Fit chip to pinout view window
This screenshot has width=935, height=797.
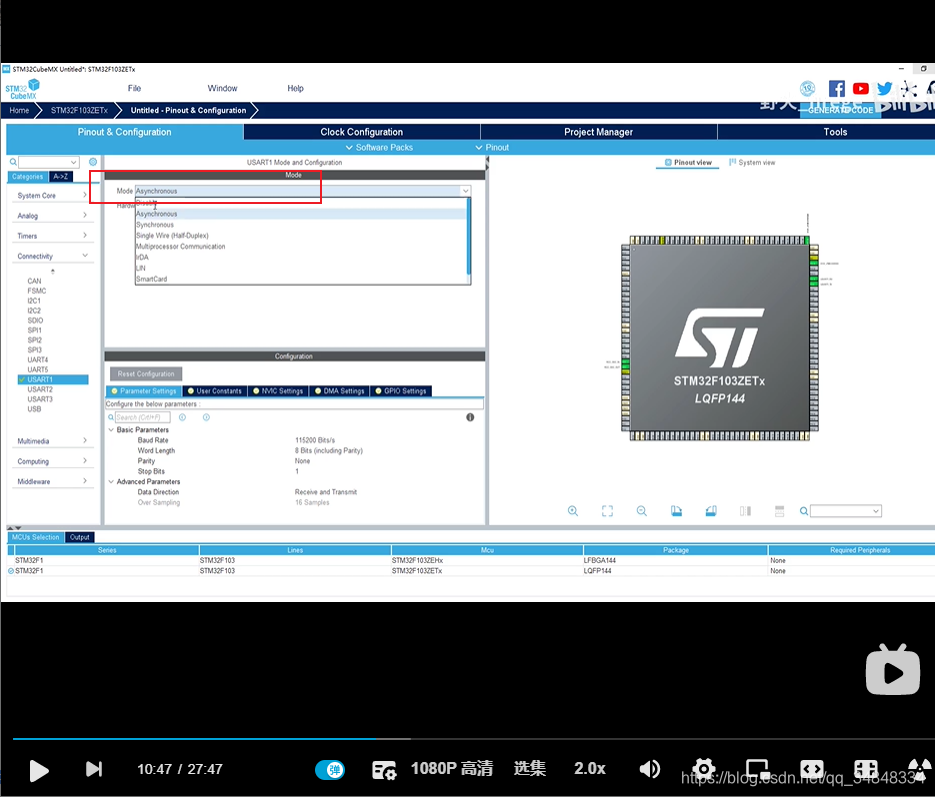point(607,511)
